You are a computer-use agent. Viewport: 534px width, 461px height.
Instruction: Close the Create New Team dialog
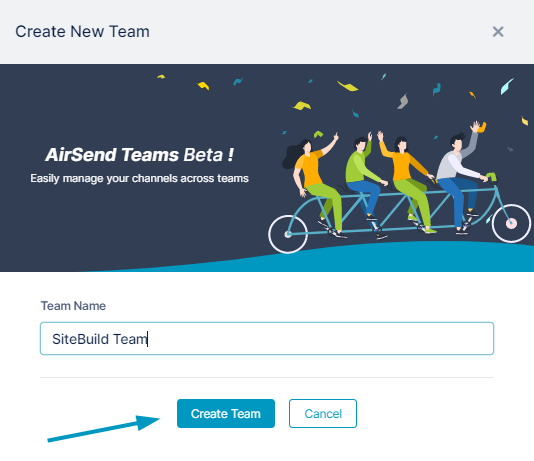tap(498, 32)
